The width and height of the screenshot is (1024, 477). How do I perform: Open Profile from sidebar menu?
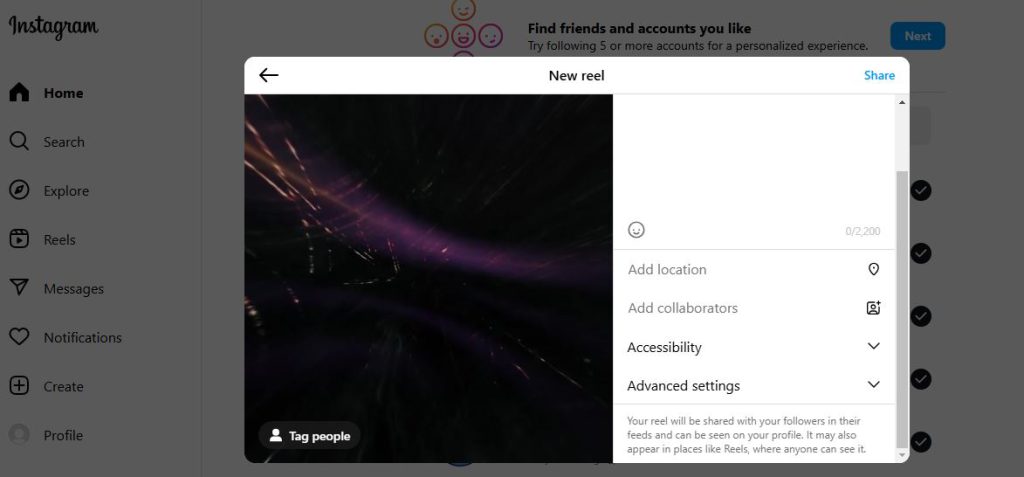coord(62,435)
